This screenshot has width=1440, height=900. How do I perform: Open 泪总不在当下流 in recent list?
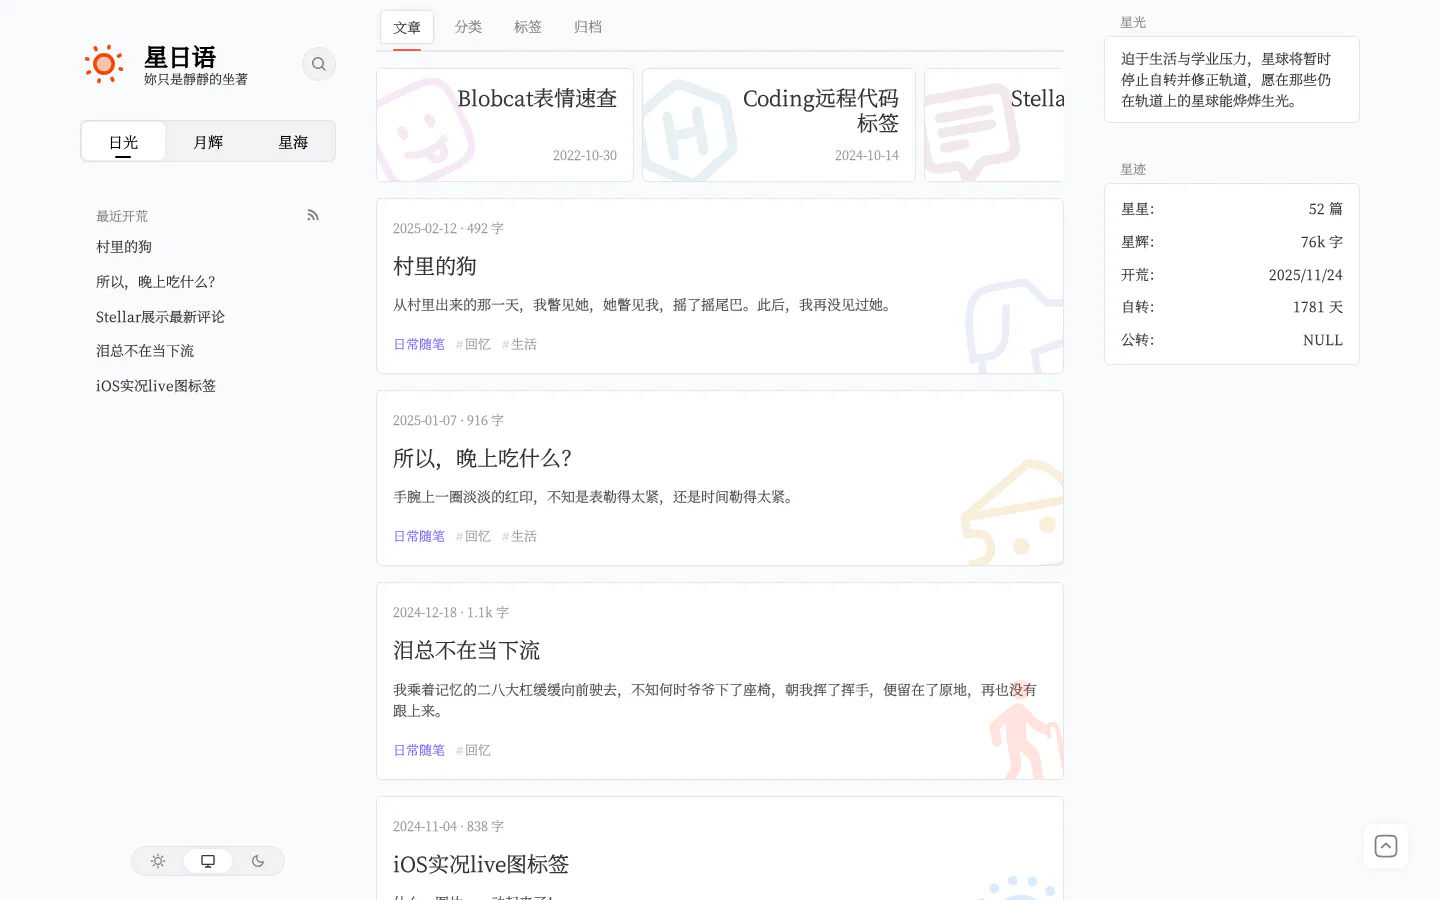[x=145, y=351]
